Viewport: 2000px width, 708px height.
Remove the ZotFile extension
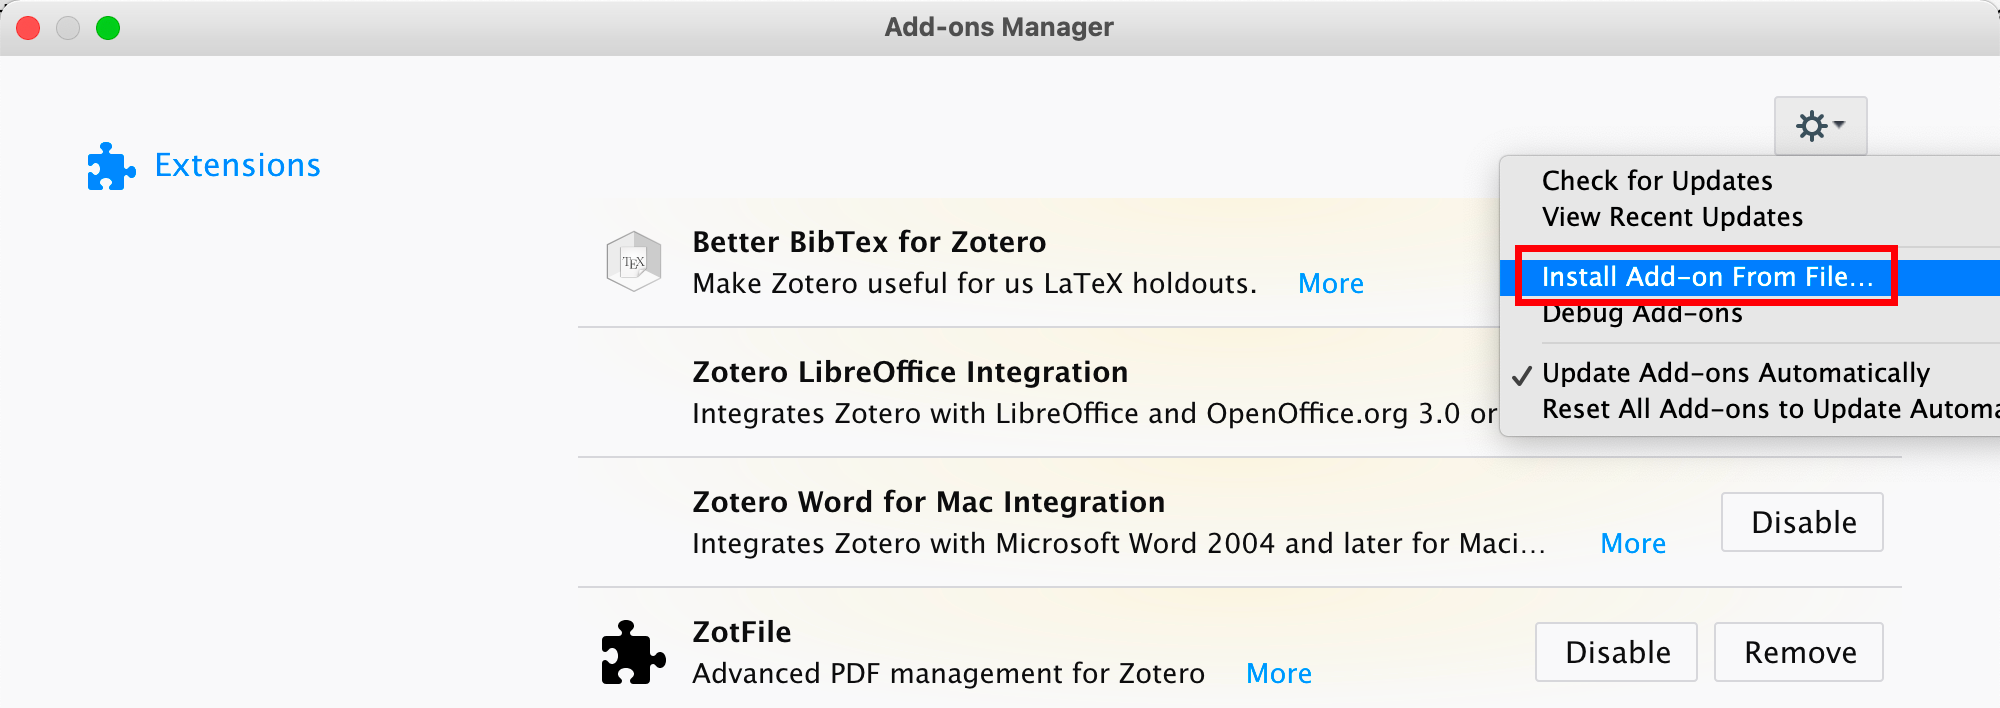(1799, 652)
